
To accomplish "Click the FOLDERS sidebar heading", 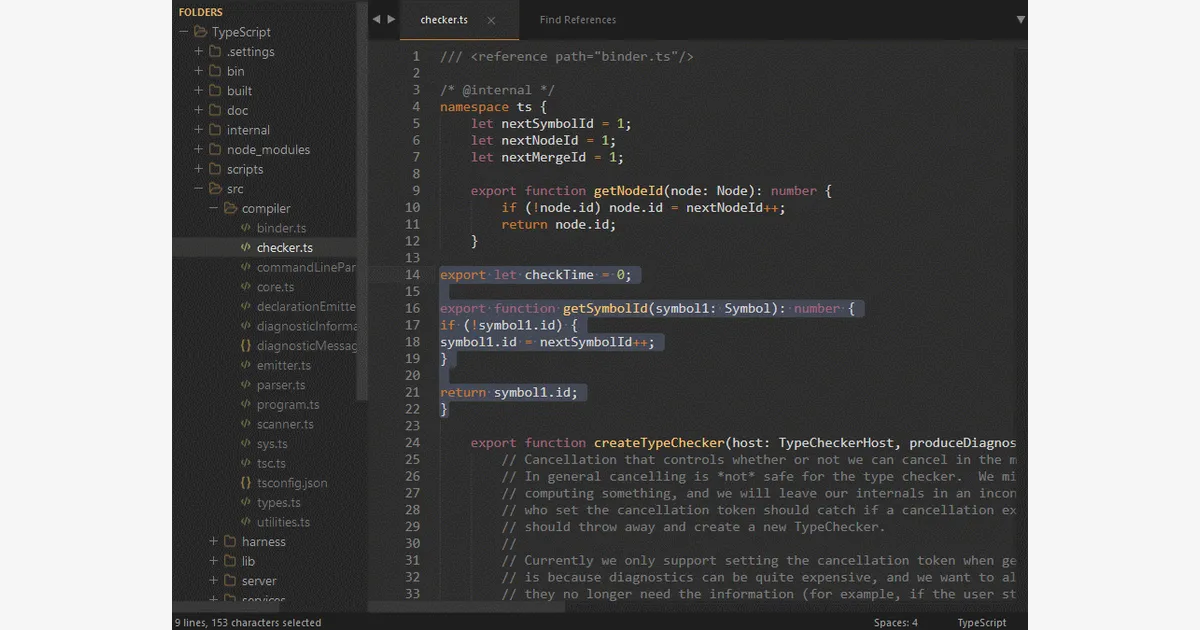I will click(x=201, y=12).
